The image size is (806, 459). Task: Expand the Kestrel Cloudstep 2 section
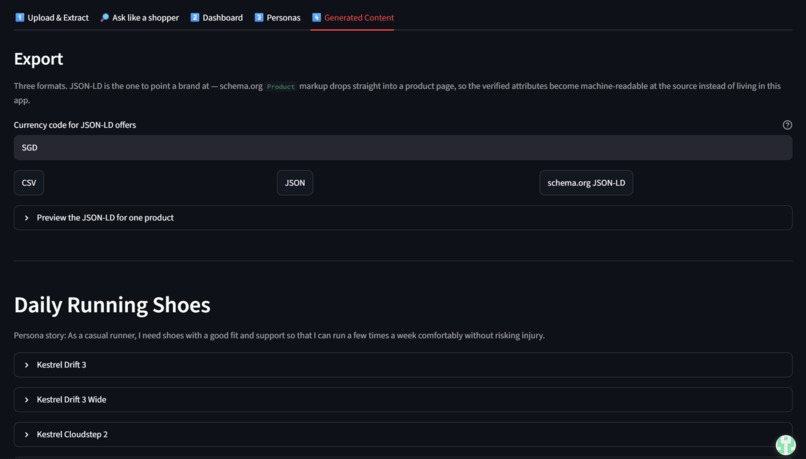click(x=403, y=435)
